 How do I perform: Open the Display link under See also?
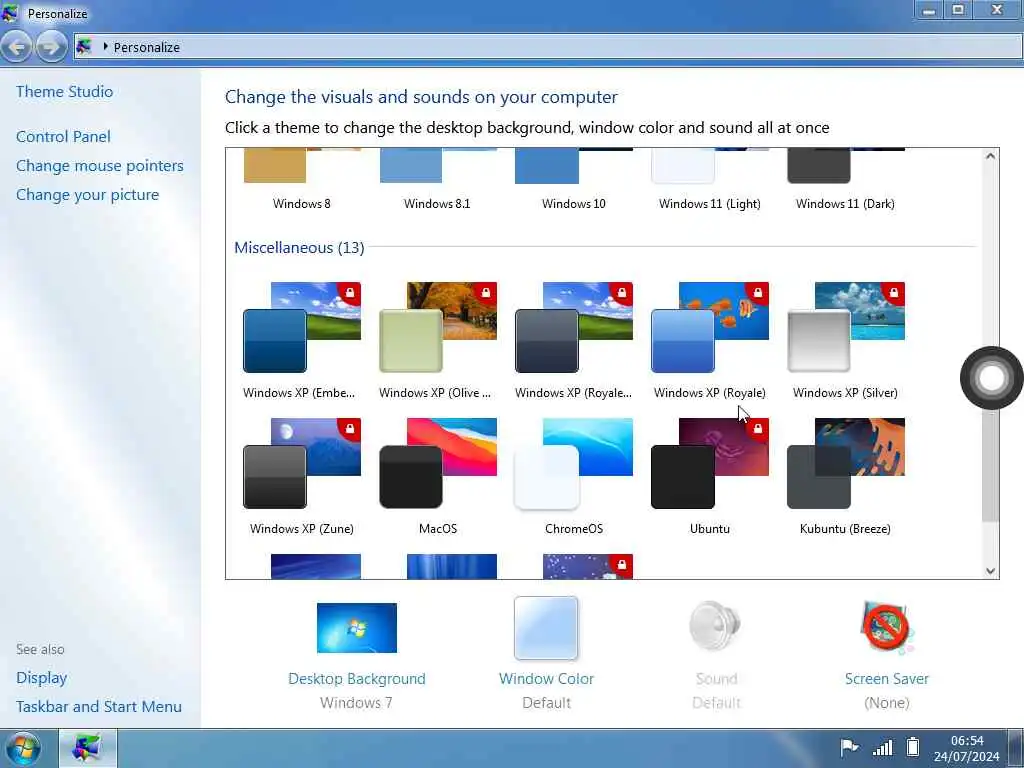pos(42,678)
